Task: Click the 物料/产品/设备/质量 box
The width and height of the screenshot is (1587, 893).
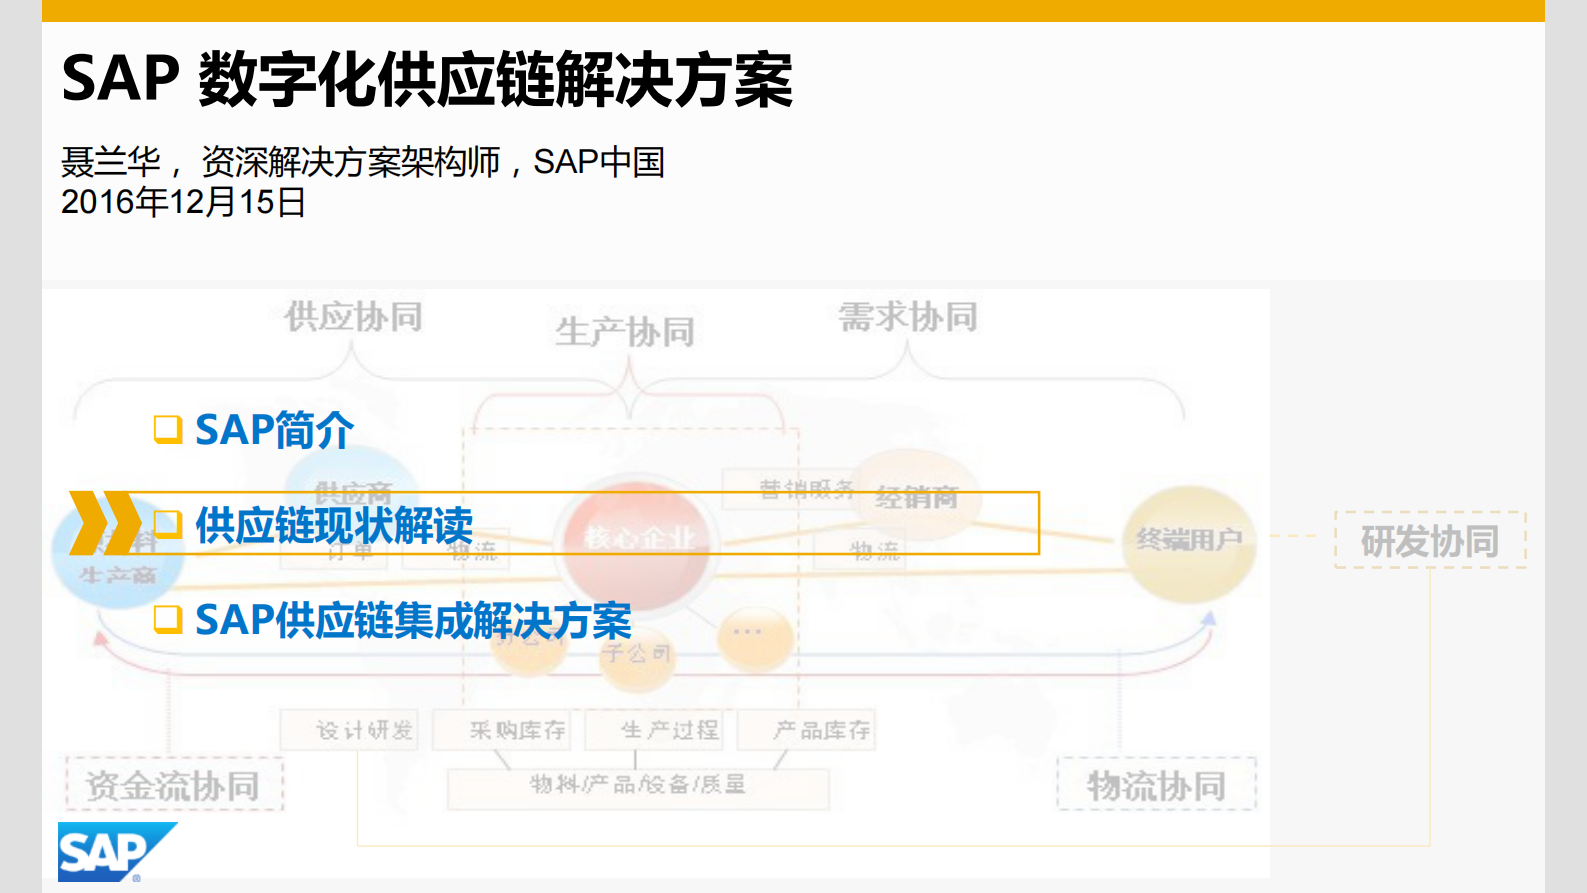Action: coord(638,787)
